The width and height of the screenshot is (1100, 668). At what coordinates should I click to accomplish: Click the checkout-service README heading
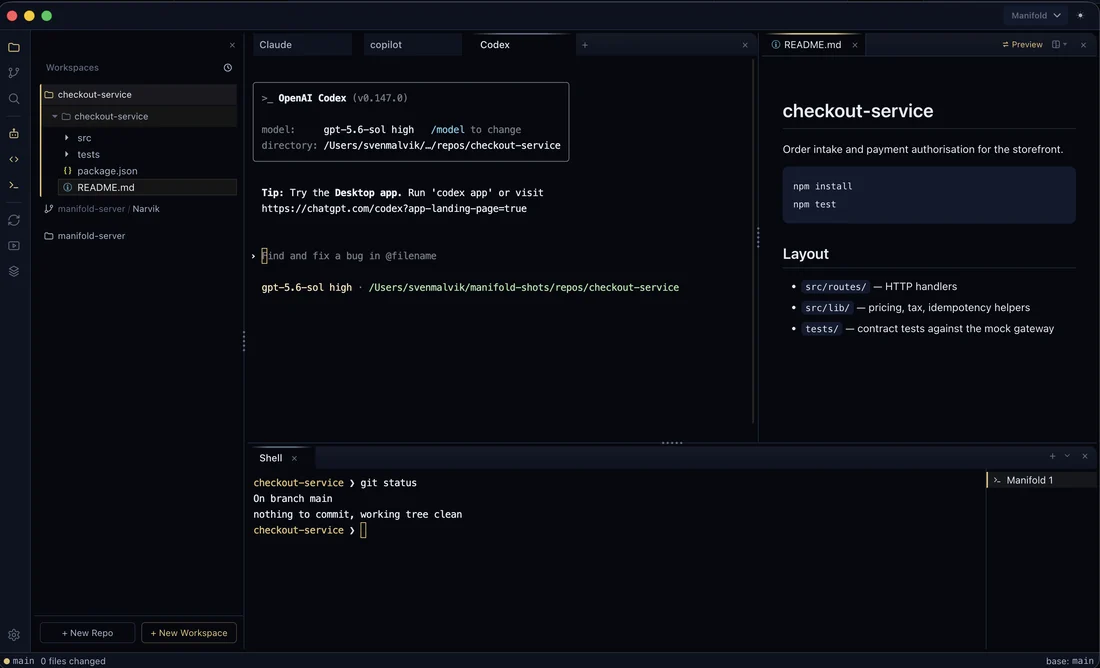pos(858,111)
